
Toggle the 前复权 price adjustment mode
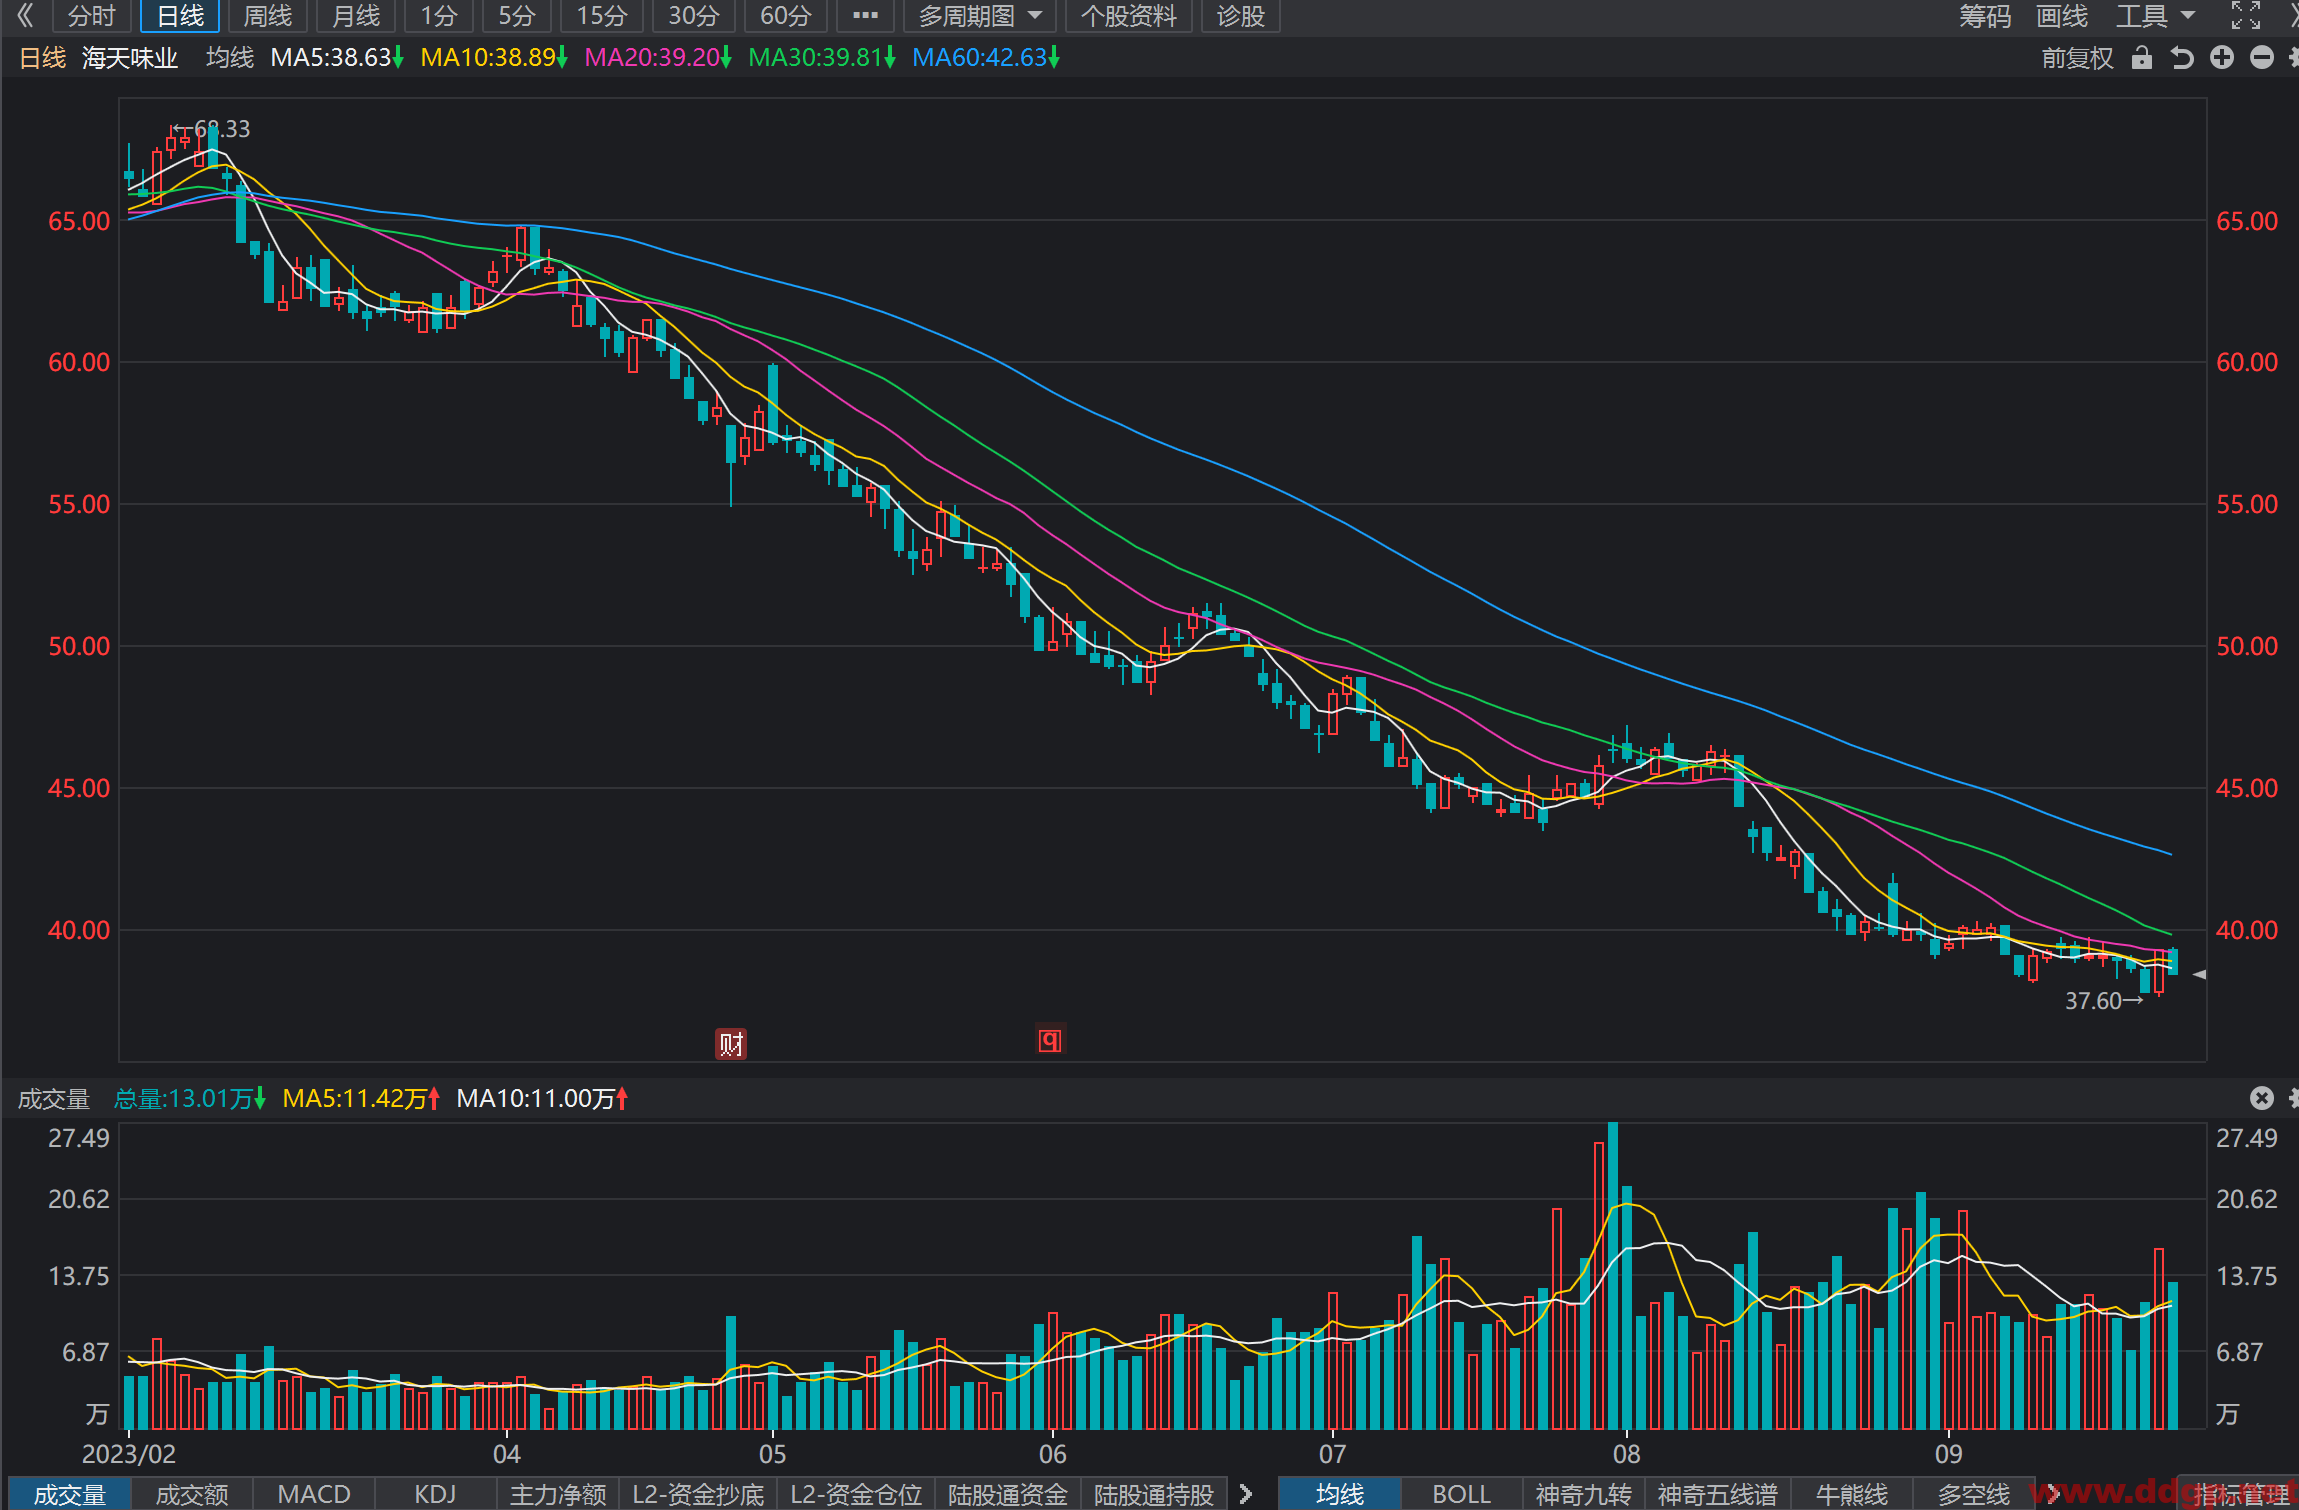(2078, 58)
